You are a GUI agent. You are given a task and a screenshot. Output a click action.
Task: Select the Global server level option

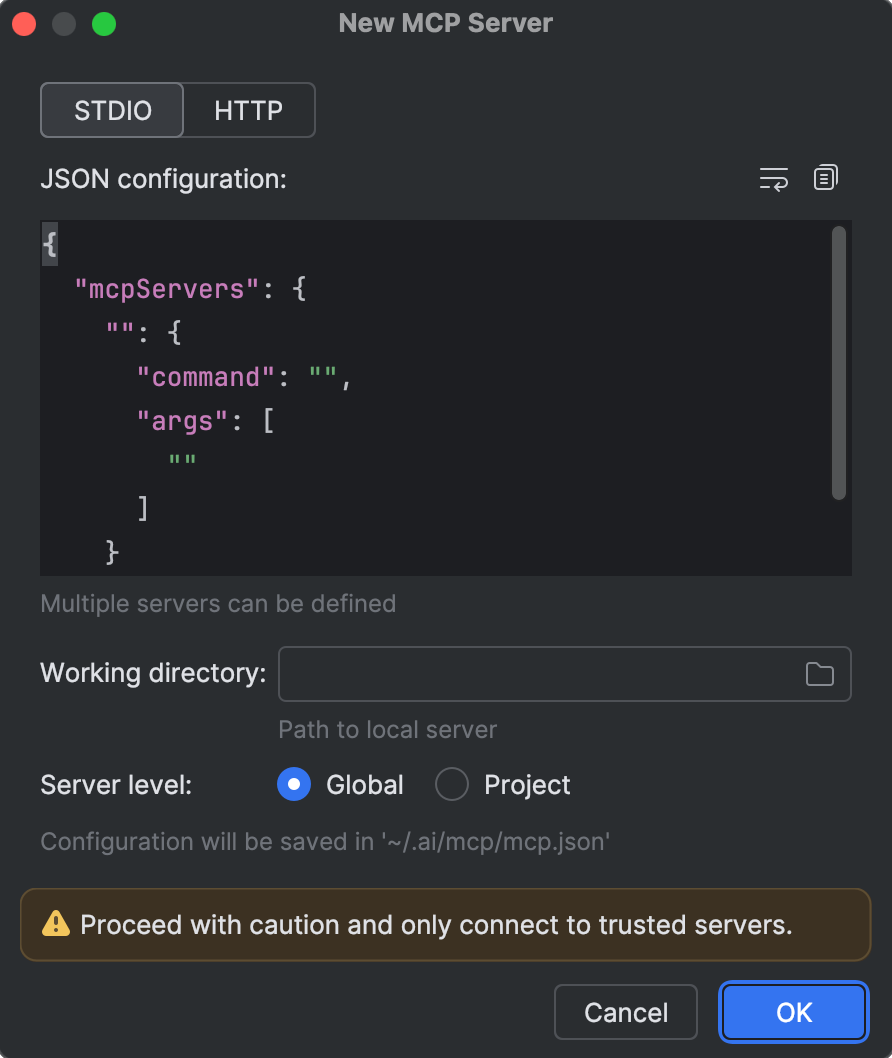click(294, 784)
